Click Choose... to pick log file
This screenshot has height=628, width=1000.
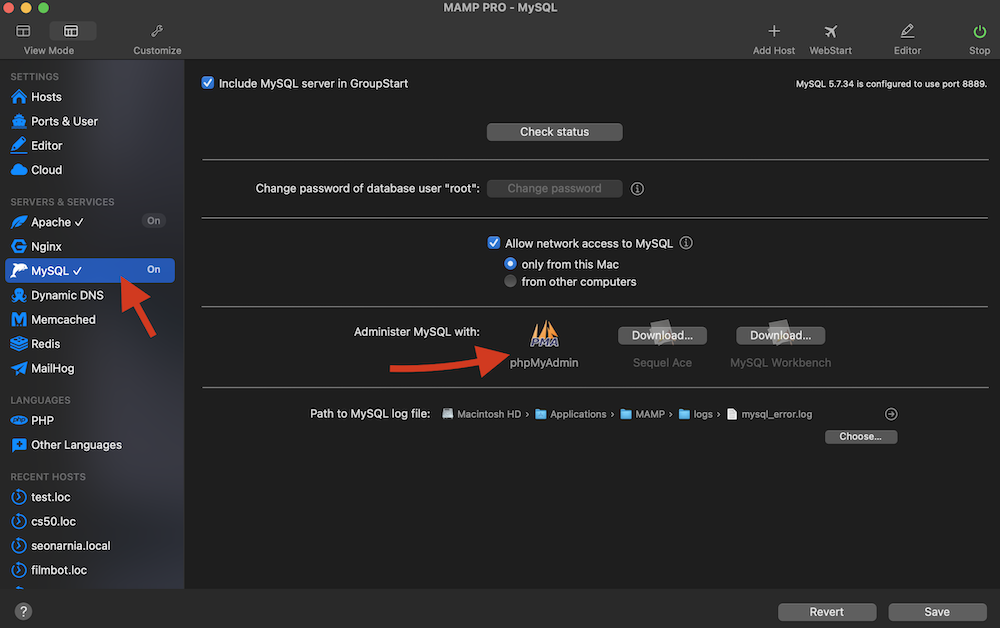(x=860, y=437)
